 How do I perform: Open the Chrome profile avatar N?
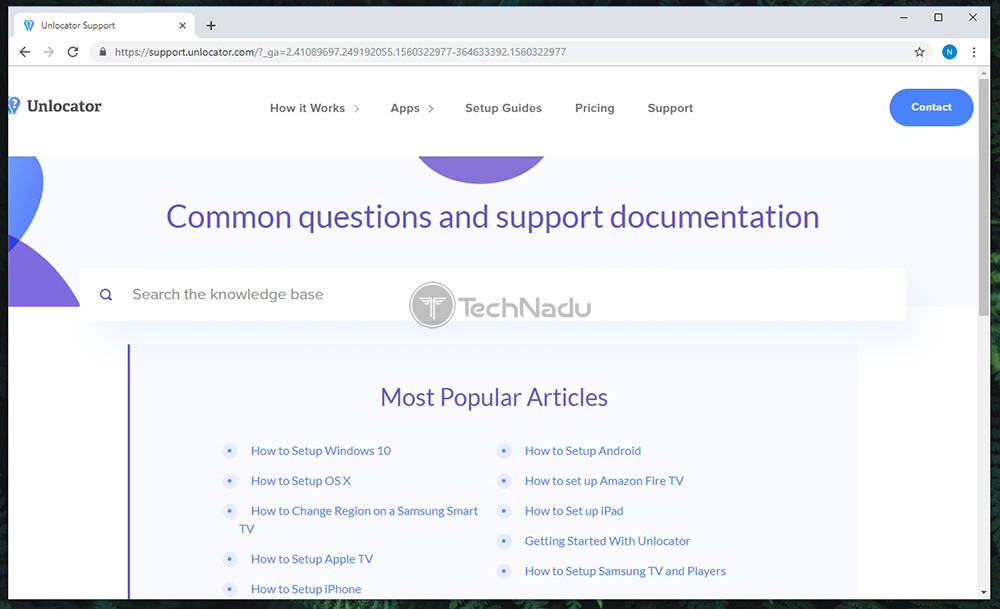tap(949, 52)
